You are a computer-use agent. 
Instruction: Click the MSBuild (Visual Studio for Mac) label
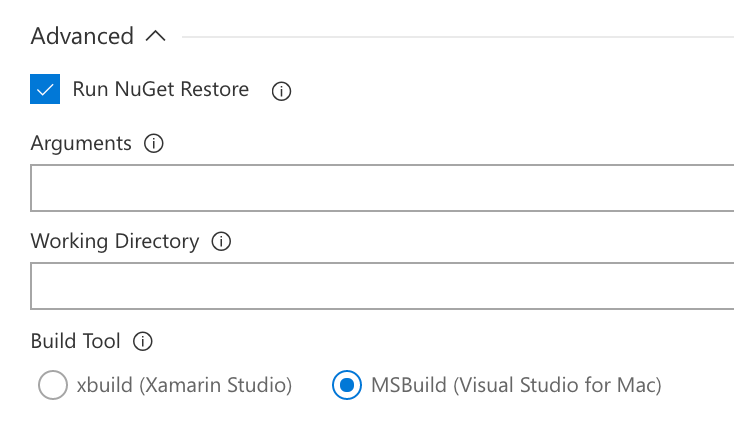516,385
